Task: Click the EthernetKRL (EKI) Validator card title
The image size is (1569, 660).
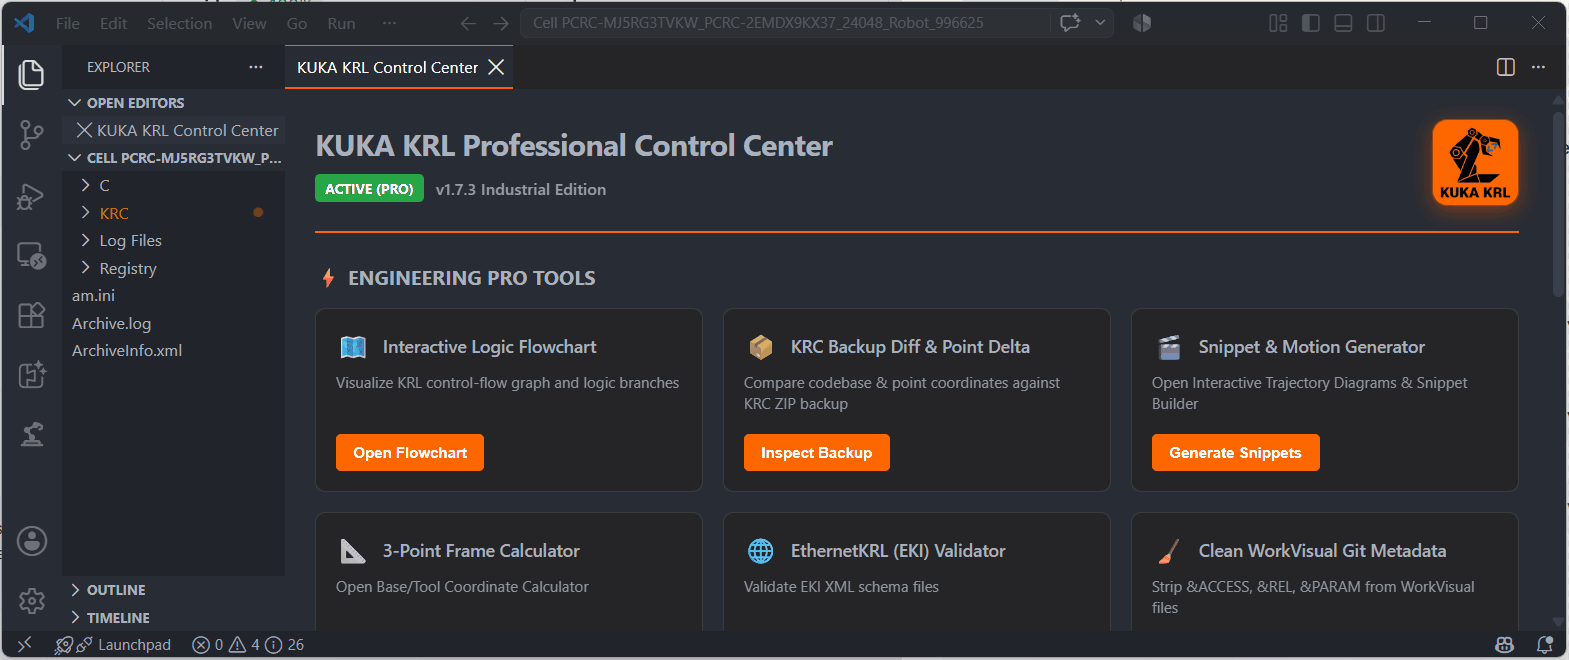Action: click(898, 551)
